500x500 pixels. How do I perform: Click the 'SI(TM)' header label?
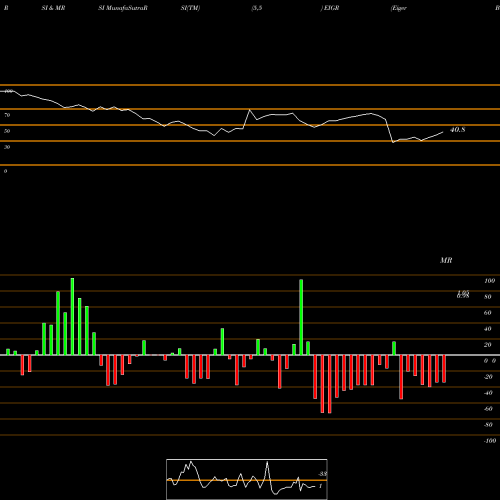tap(190, 8)
